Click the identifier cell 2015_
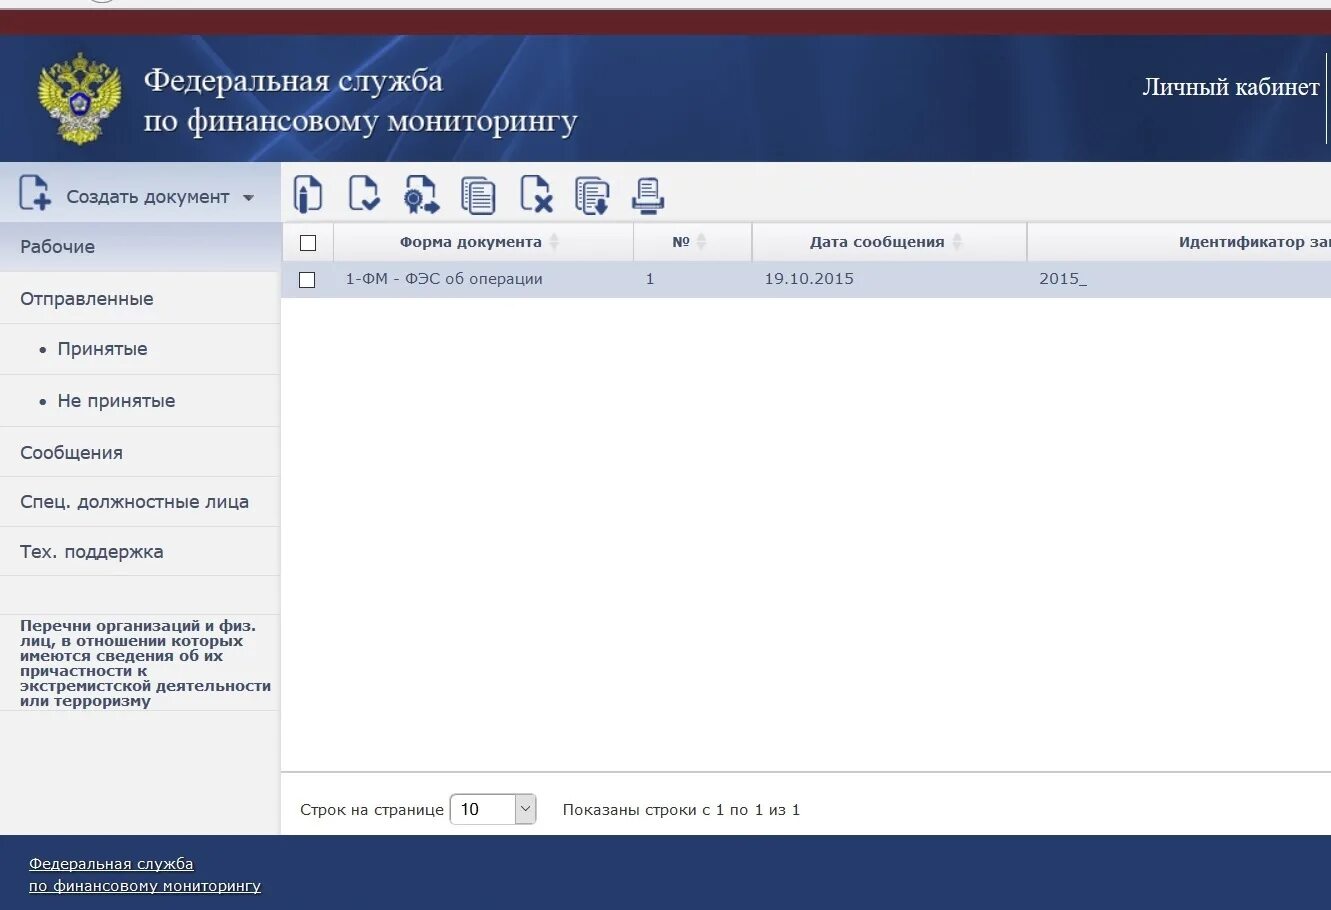 1063,279
